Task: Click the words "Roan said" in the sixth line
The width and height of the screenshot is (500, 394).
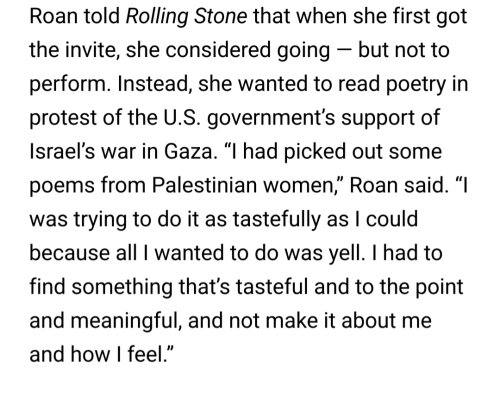Action: (x=399, y=185)
